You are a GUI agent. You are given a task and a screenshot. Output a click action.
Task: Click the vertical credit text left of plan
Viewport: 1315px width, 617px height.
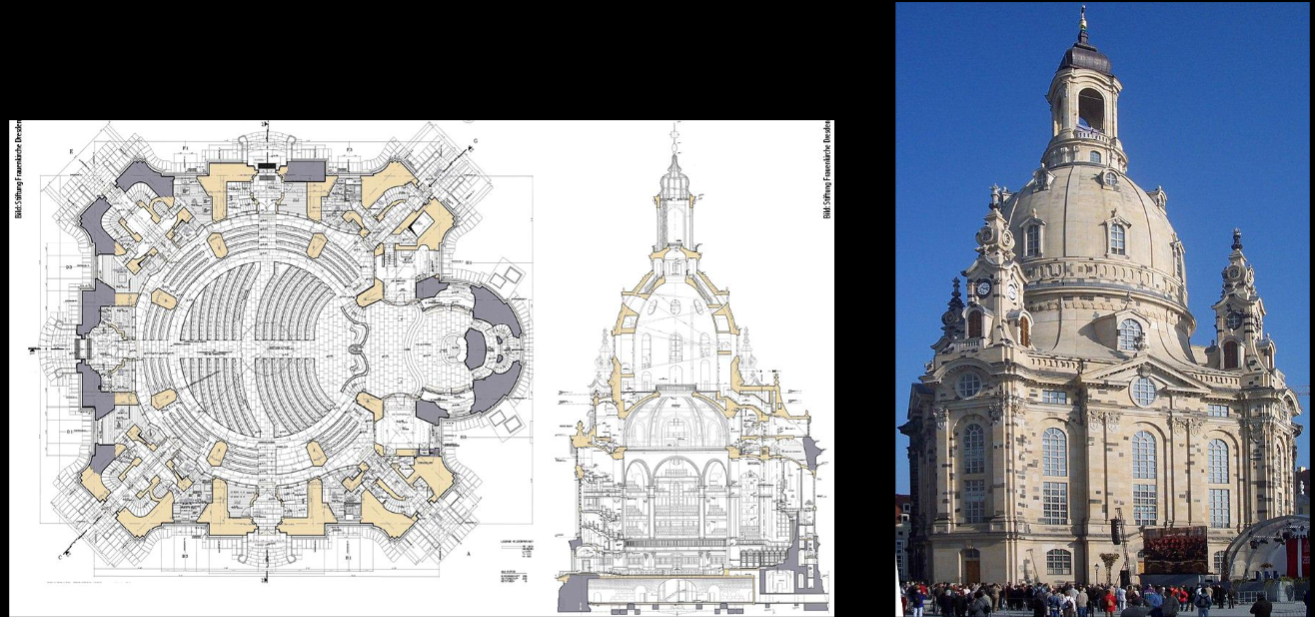(19, 170)
